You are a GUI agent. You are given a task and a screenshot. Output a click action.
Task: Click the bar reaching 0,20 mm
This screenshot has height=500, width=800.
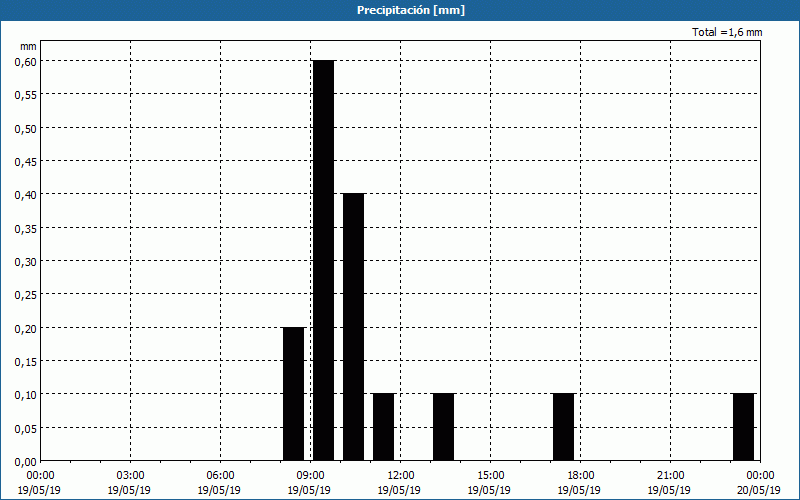[293, 394]
